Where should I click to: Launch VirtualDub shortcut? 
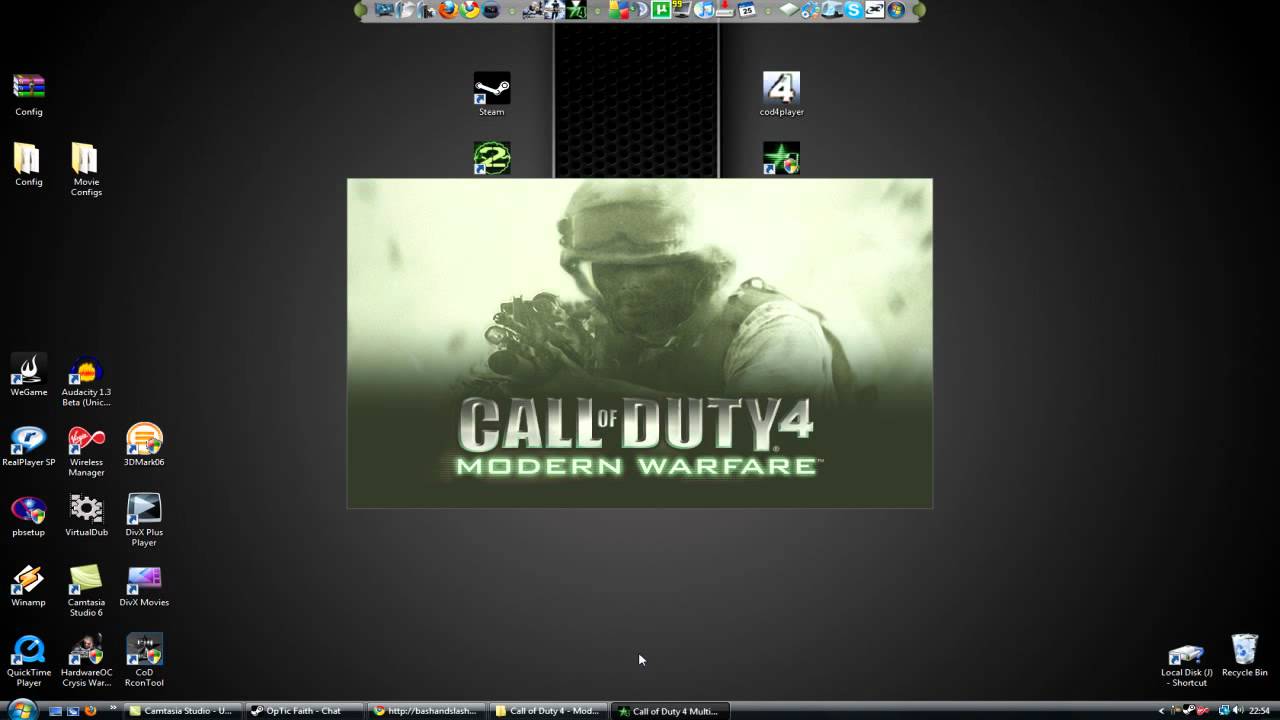86,514
